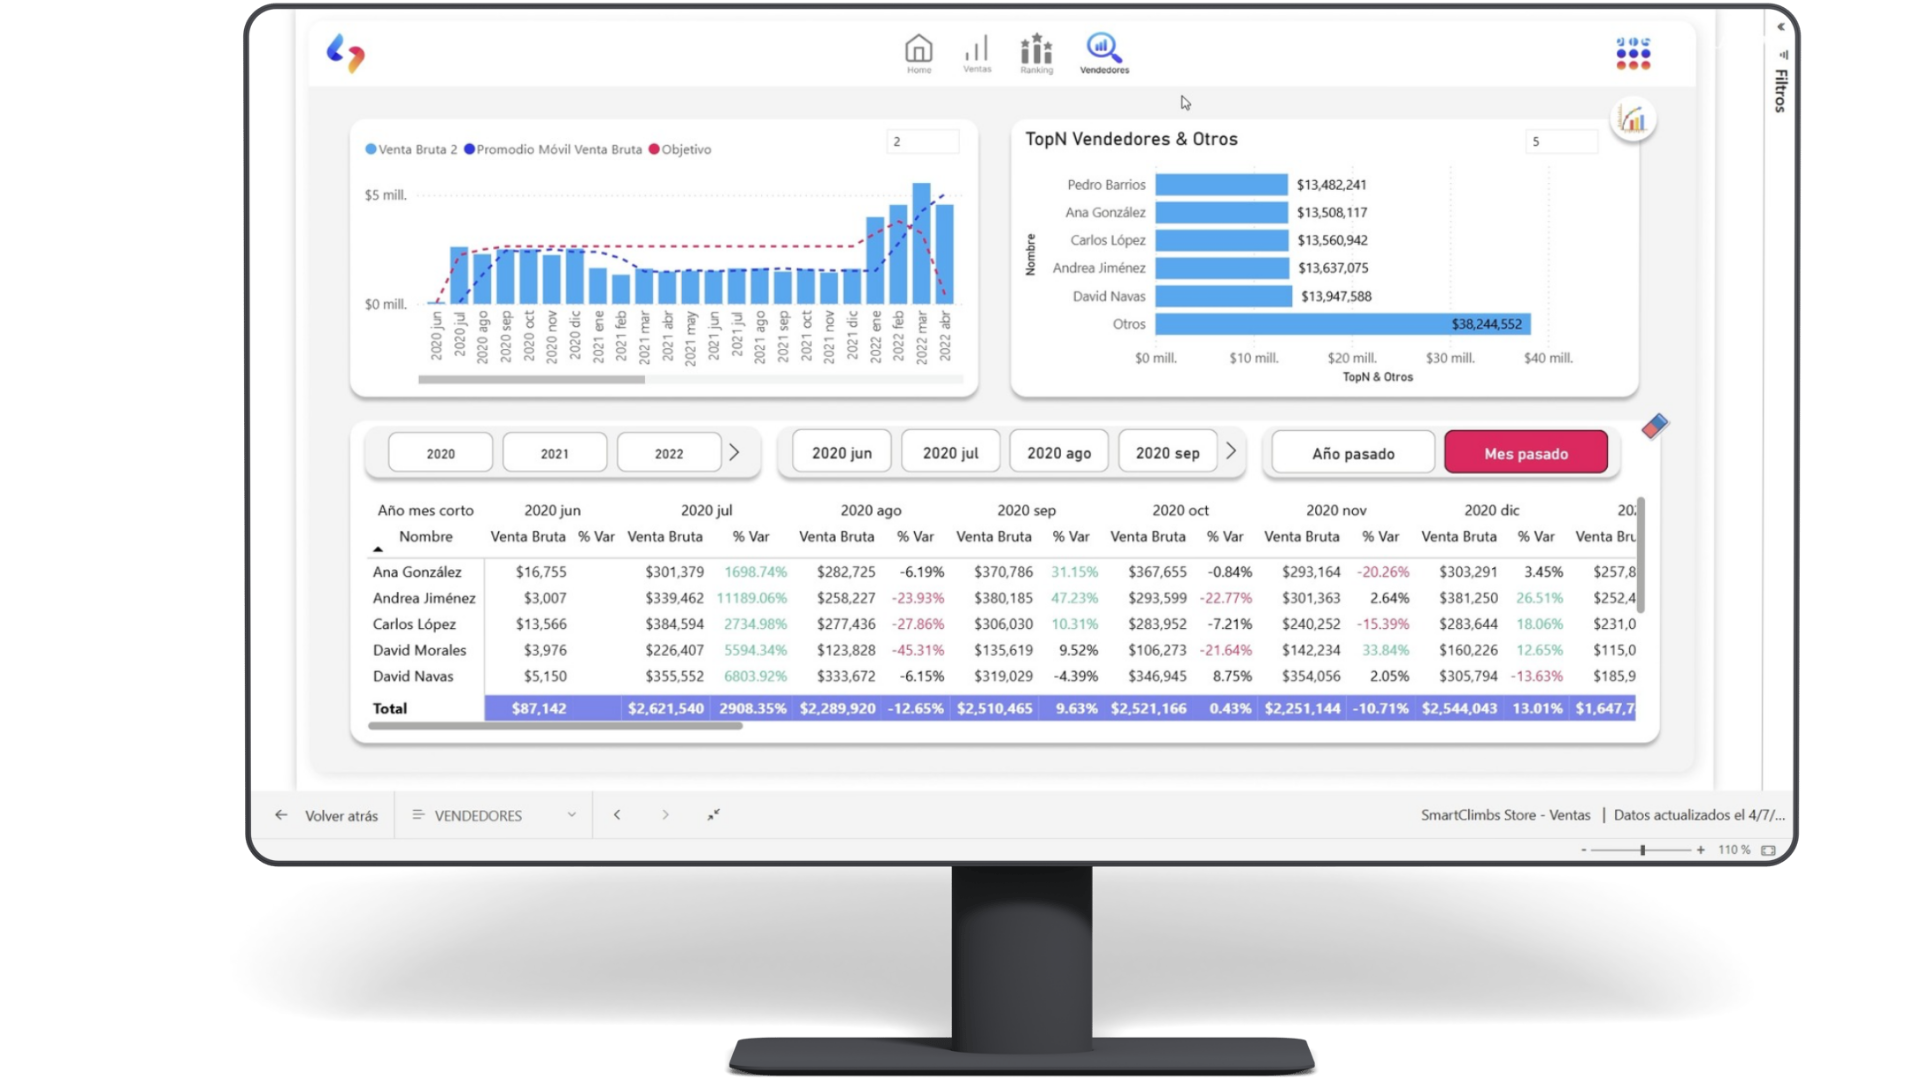Adjust the zoom level slider
The height and width of the screenshot is (1080, 1920).
(x=1642, y=850)
